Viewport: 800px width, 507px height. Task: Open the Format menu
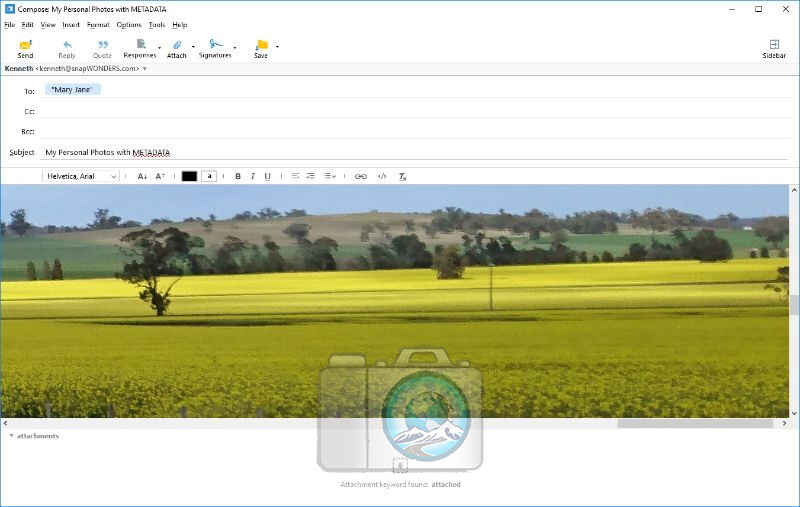(x=98, y=24)
